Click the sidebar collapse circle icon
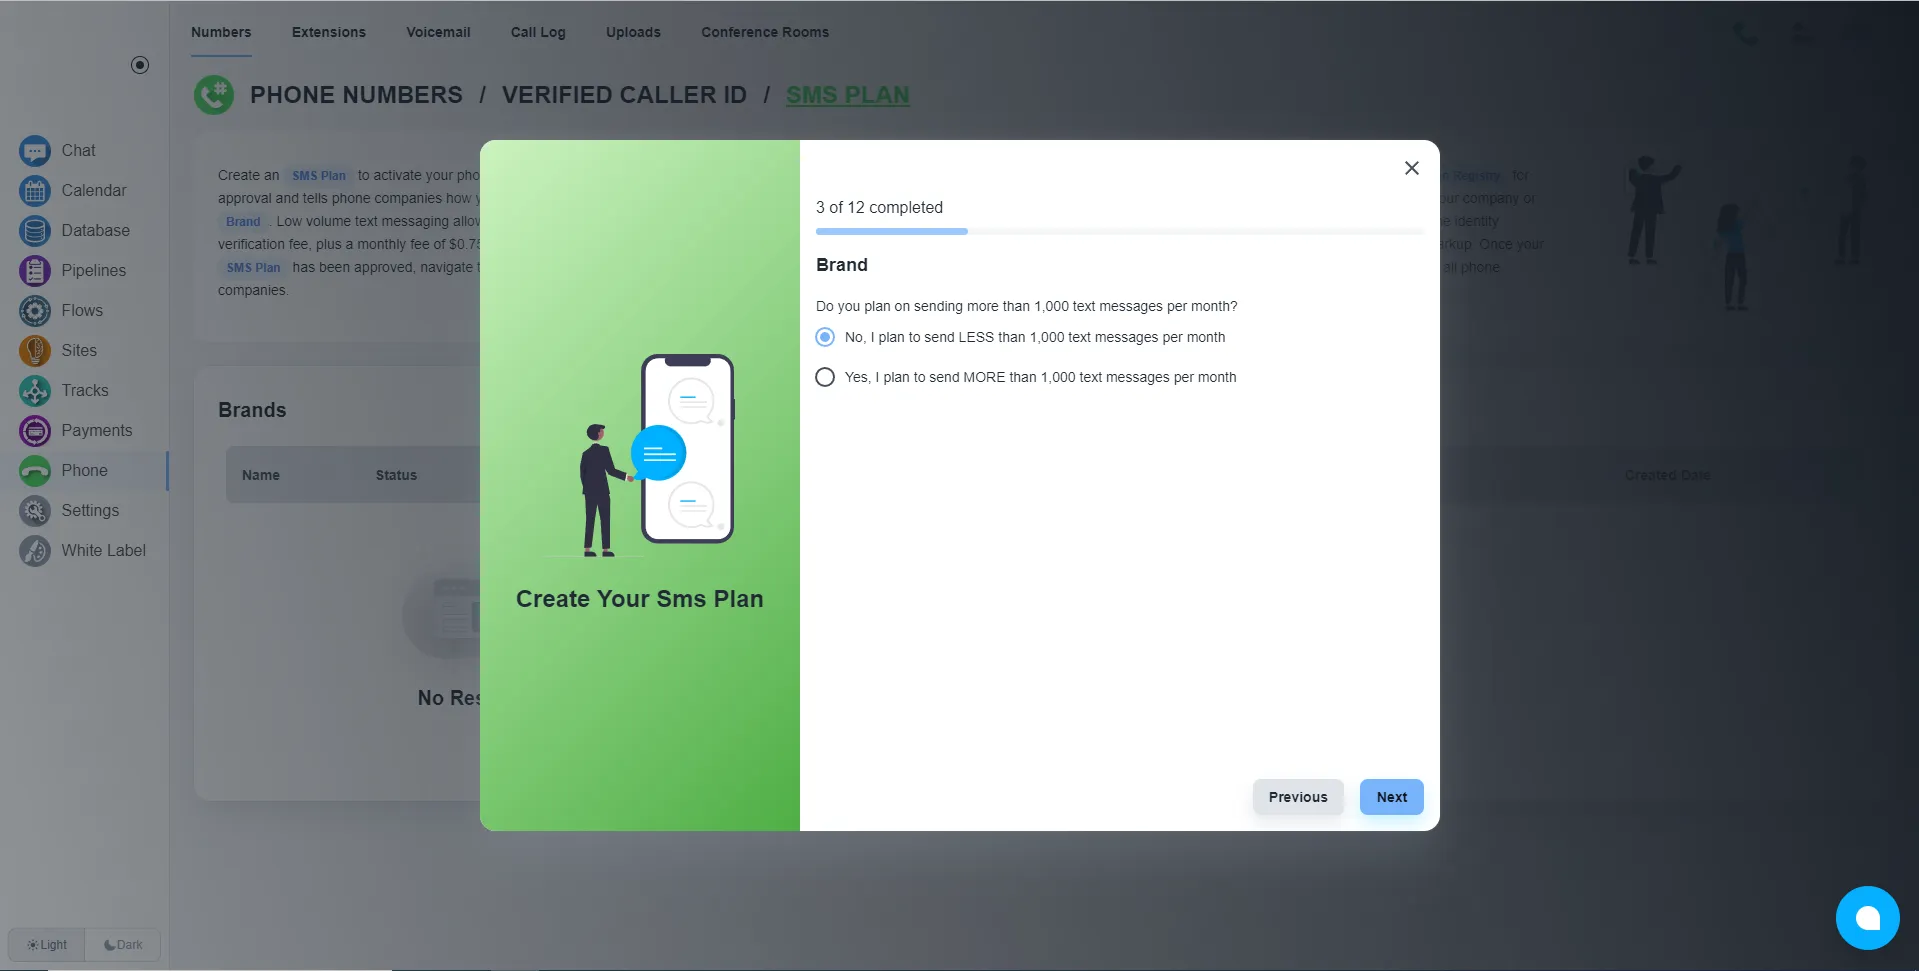The width and height of the screenshot is (1919, 971). (140, 65)
